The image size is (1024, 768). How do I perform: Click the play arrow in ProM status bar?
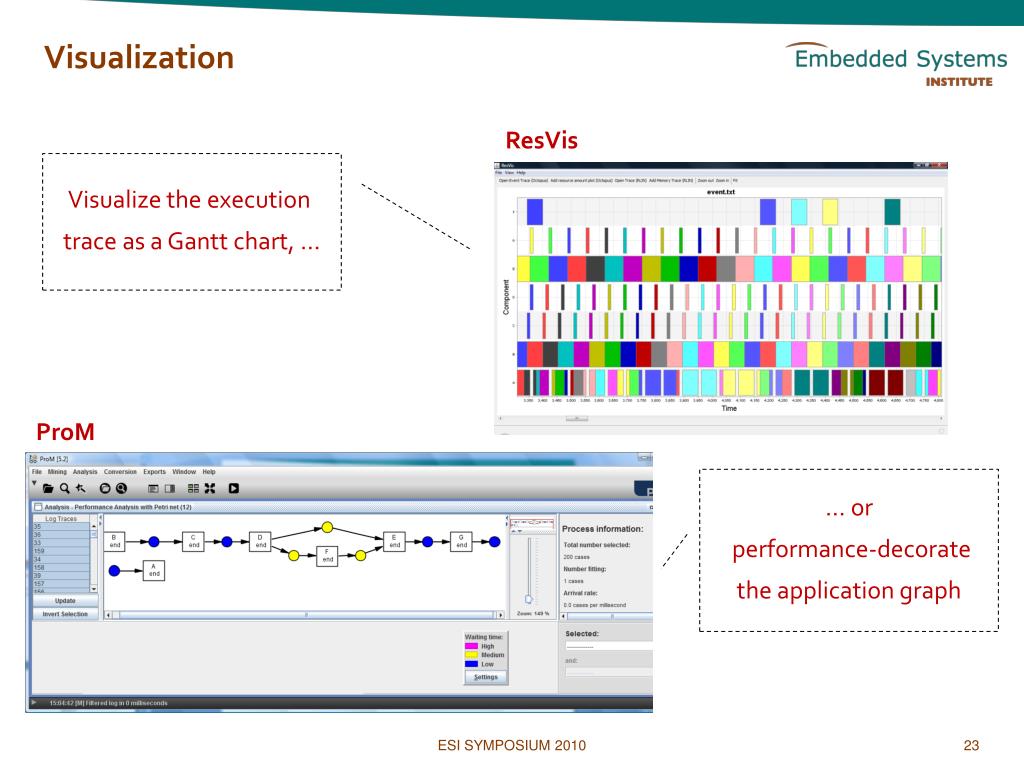click(x=34, y=703)
